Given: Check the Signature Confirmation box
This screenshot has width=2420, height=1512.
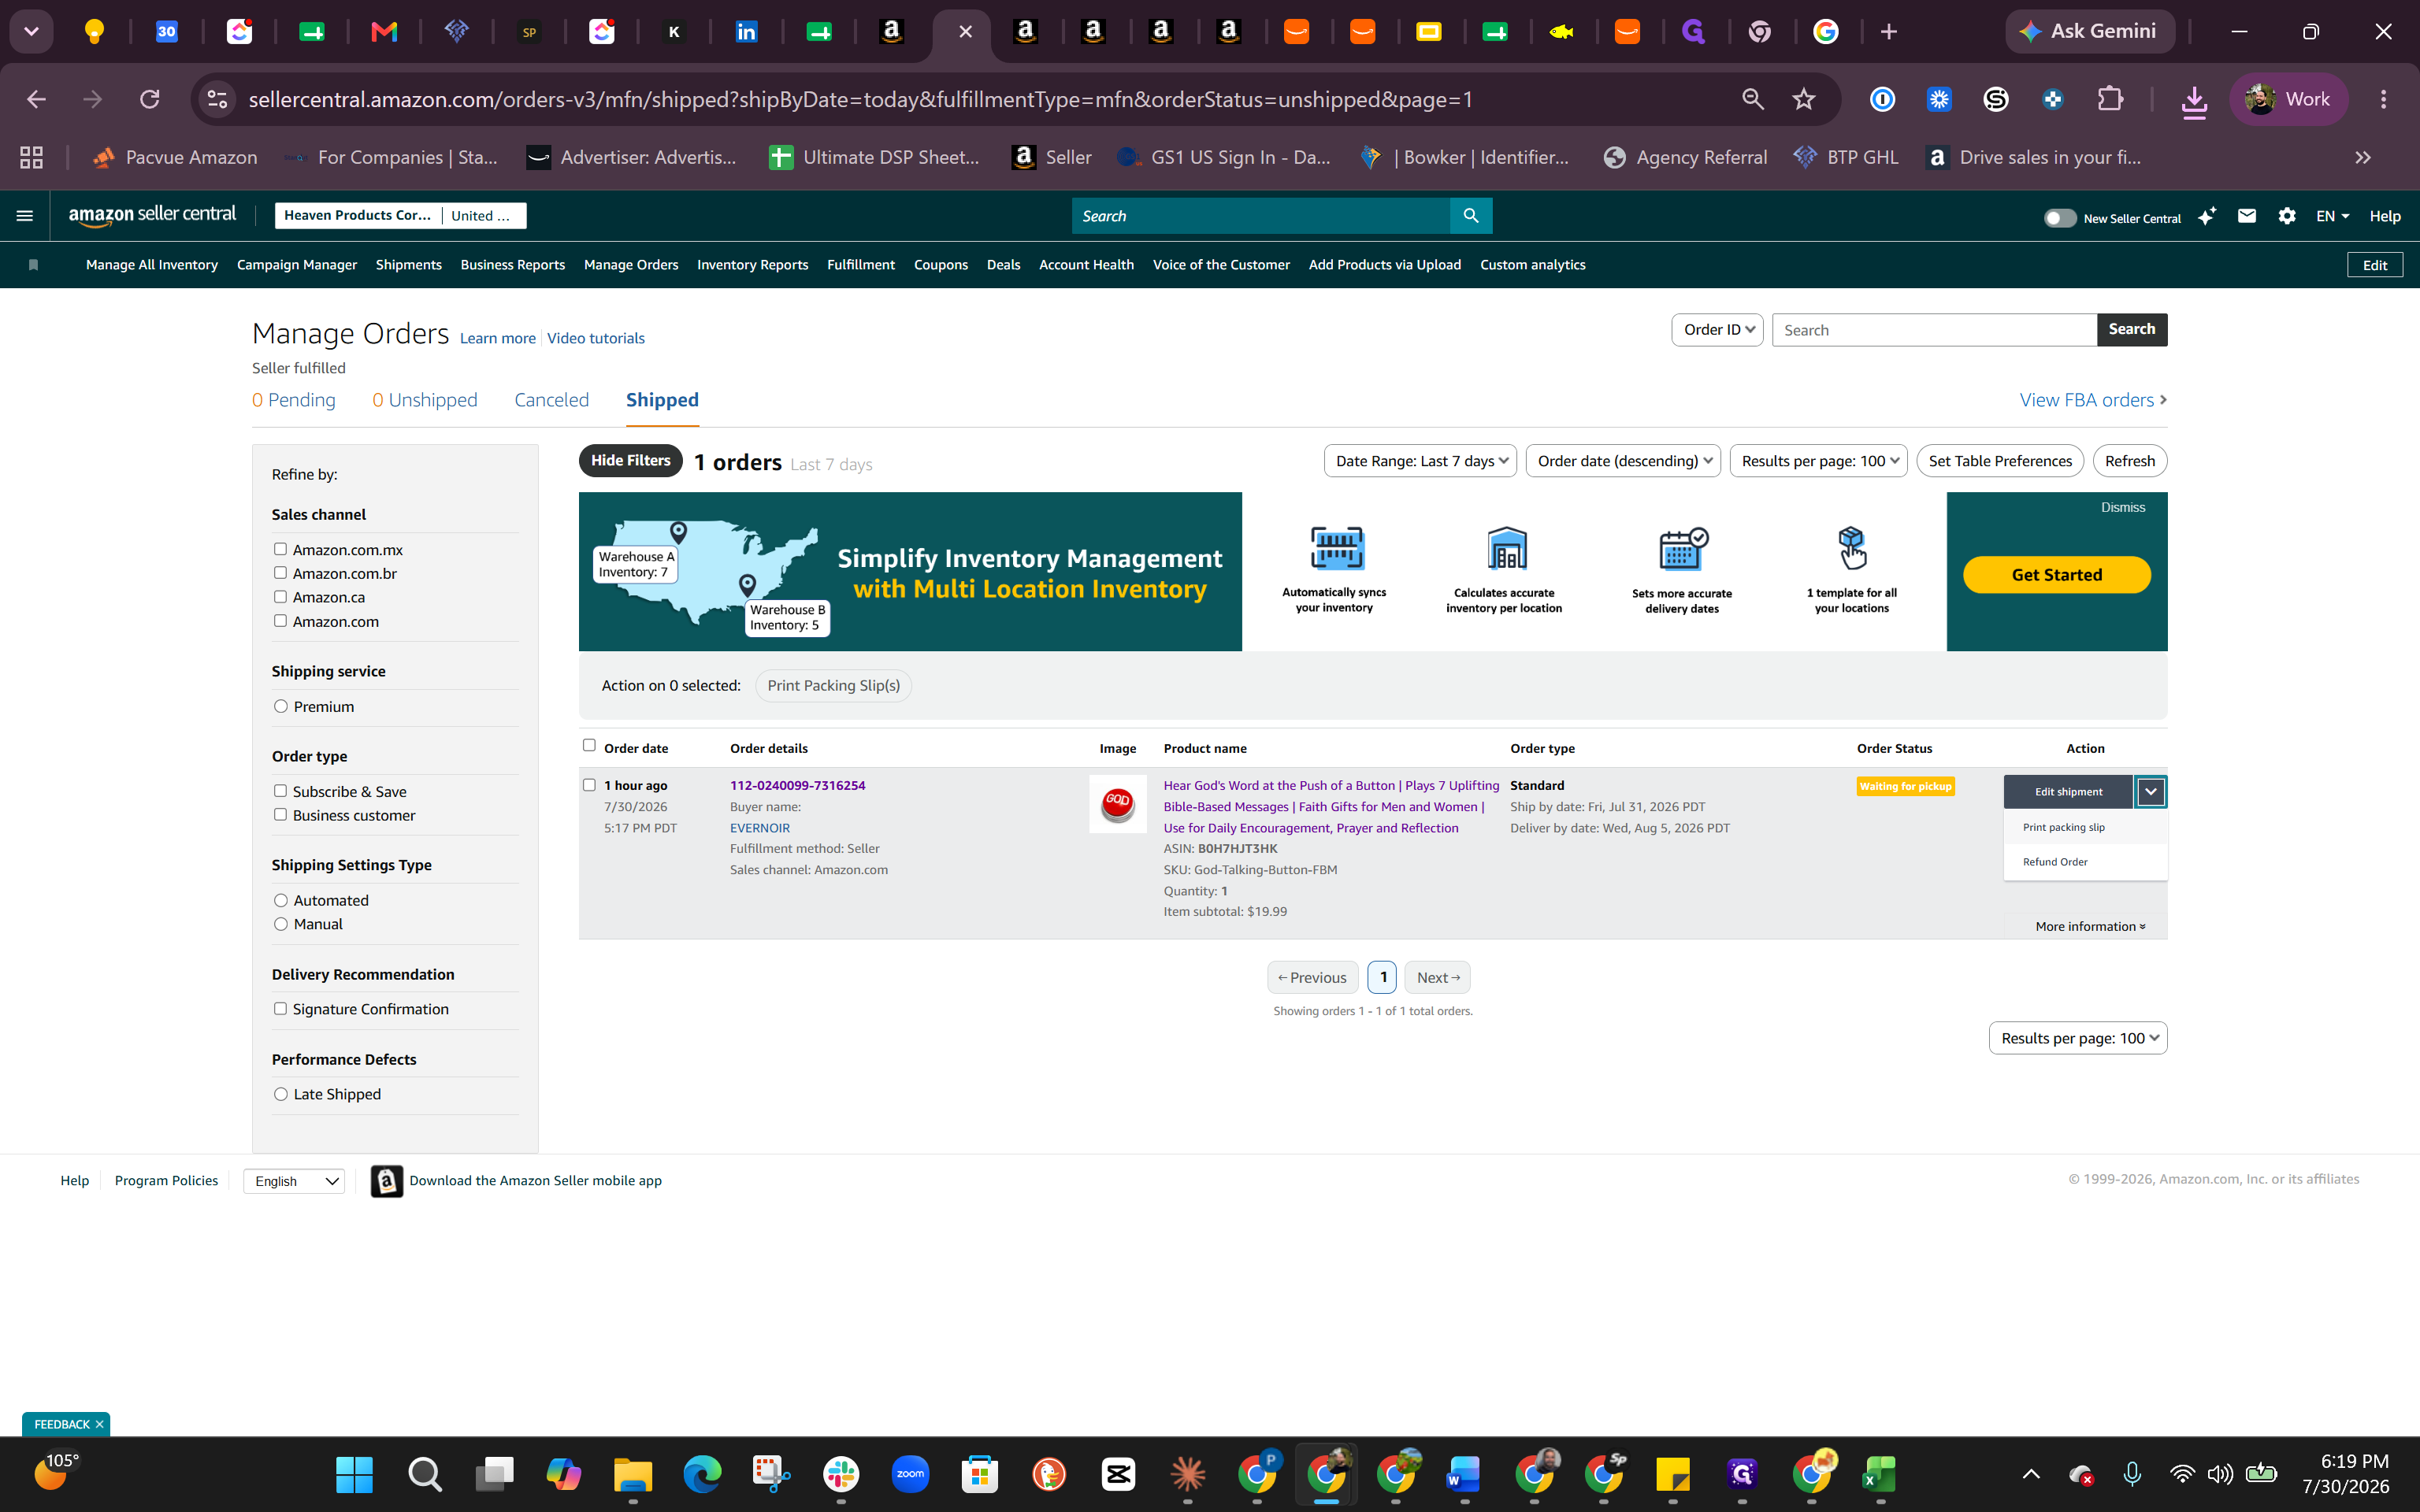Looking at the screenshot, I should (280, 1009).
